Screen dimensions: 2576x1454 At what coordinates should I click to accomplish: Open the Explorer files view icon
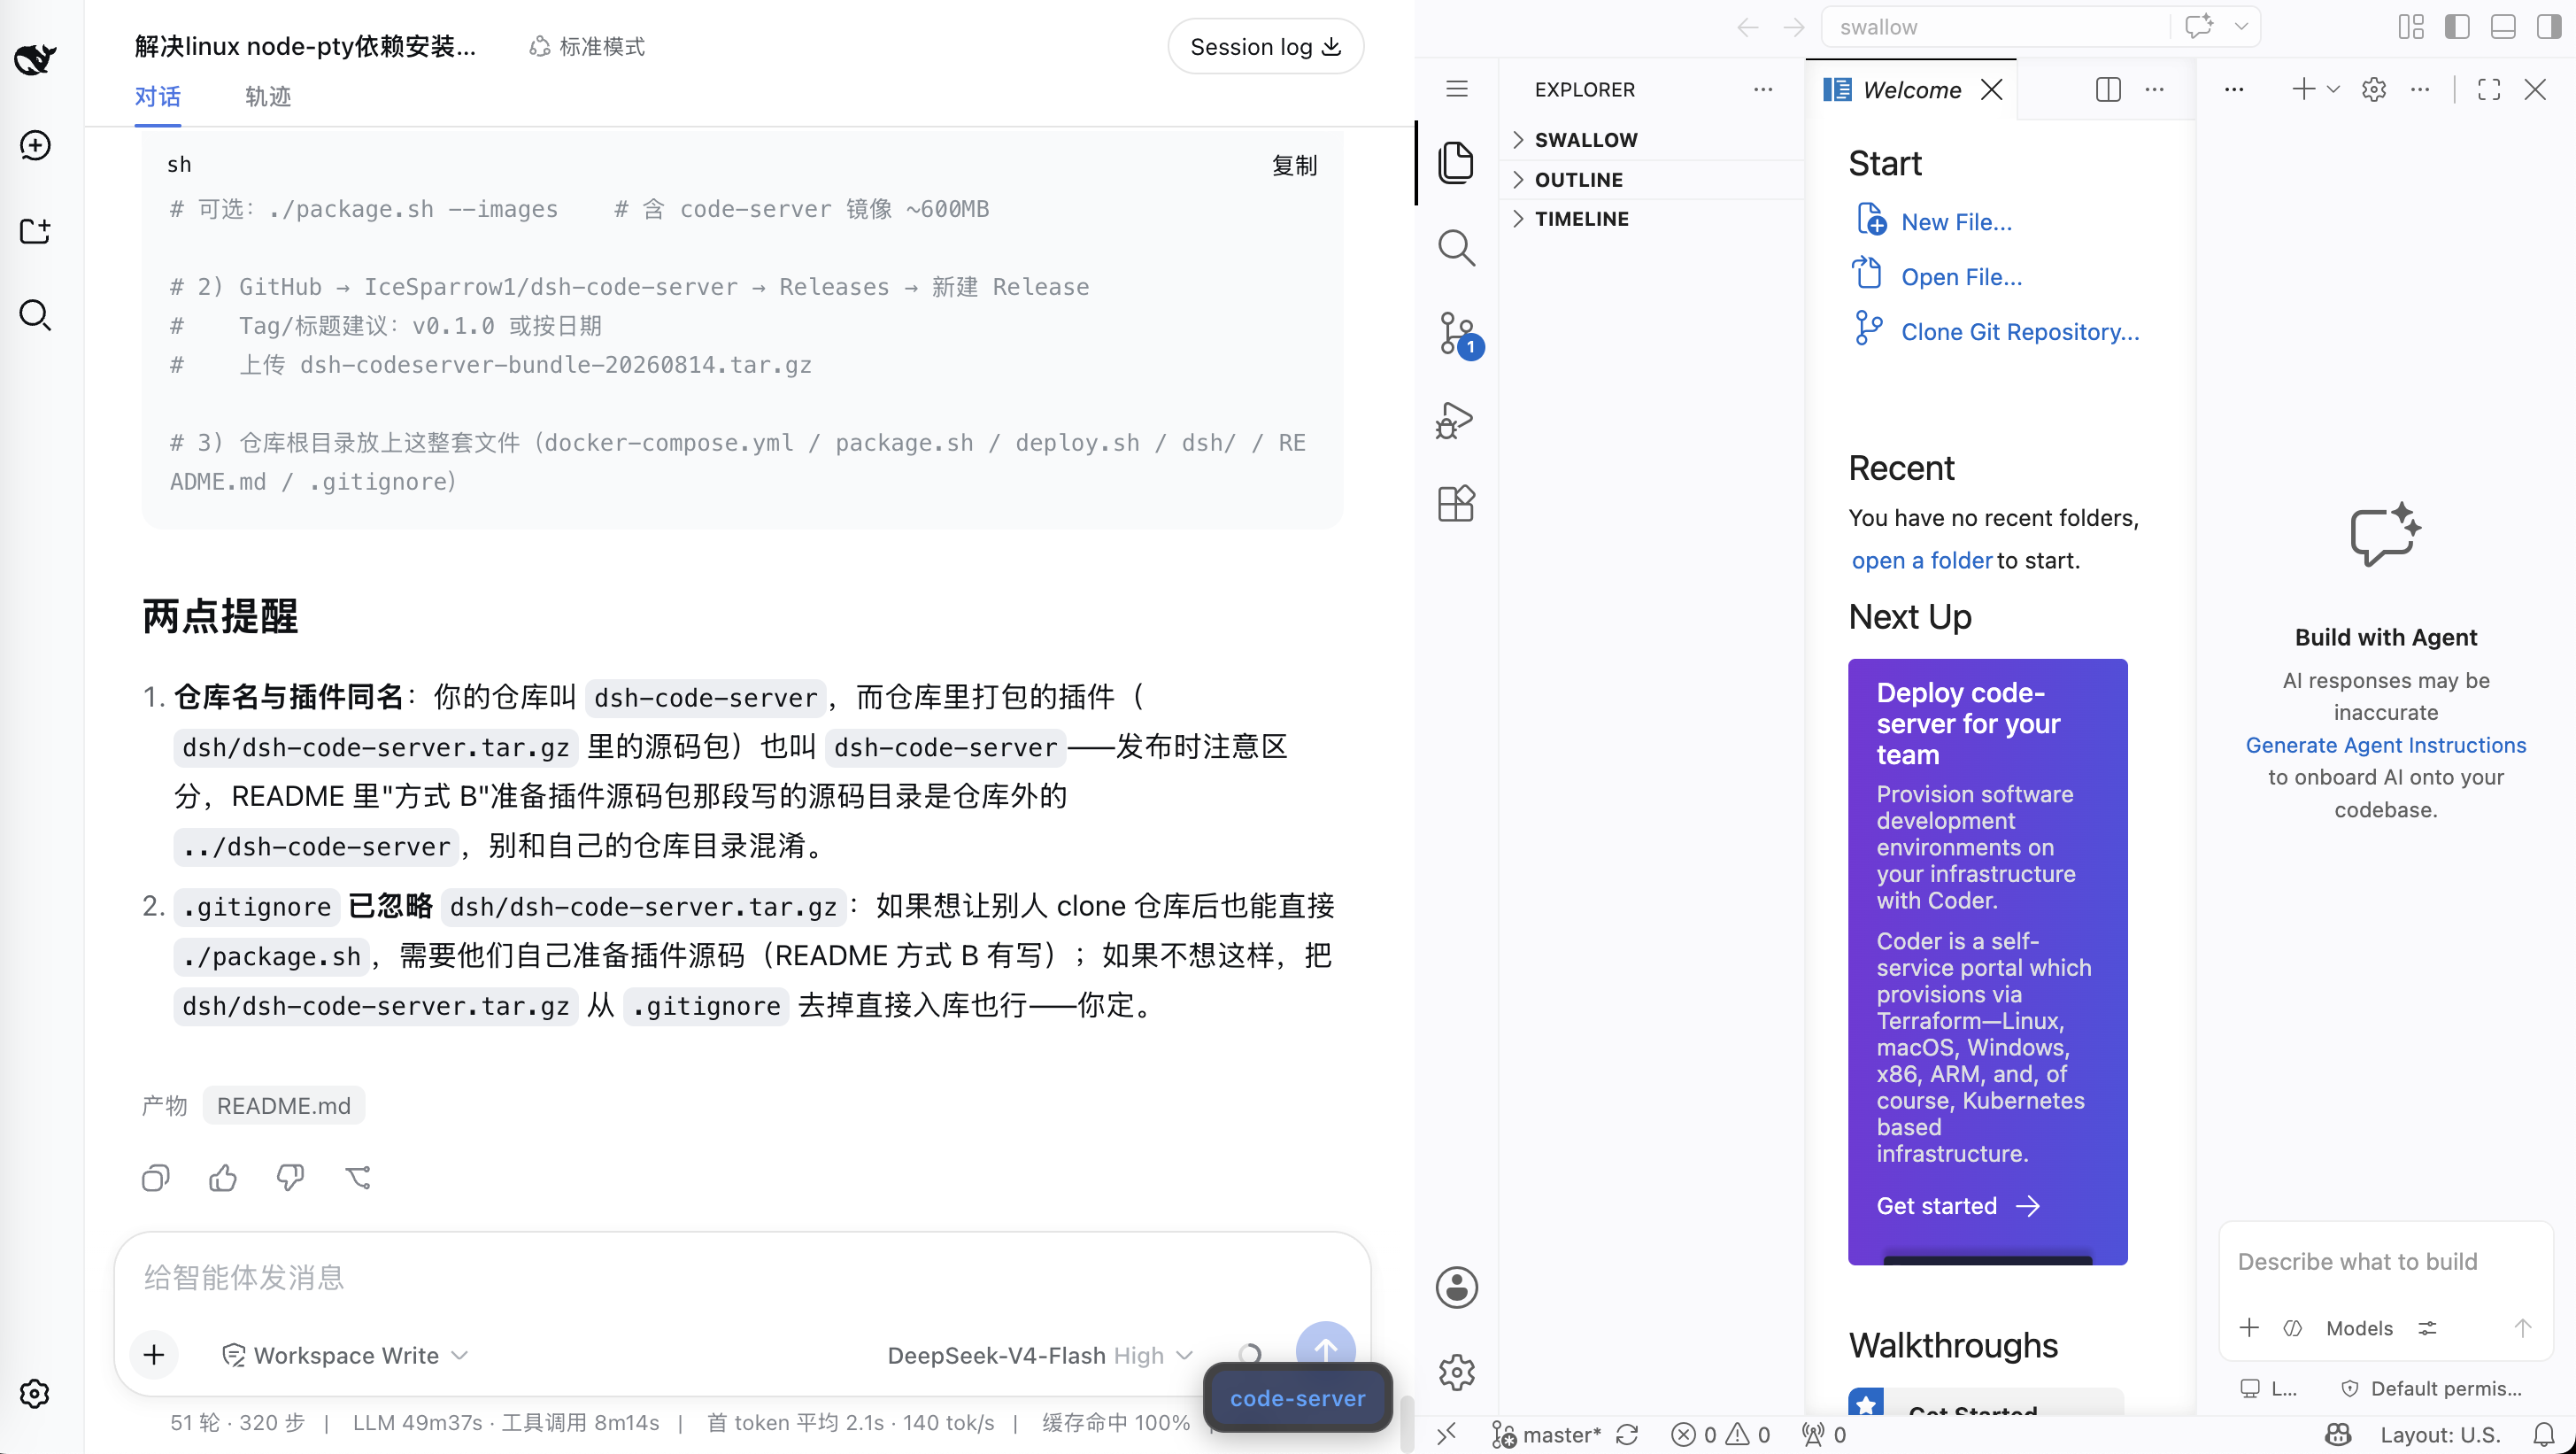coord(1457,162)
